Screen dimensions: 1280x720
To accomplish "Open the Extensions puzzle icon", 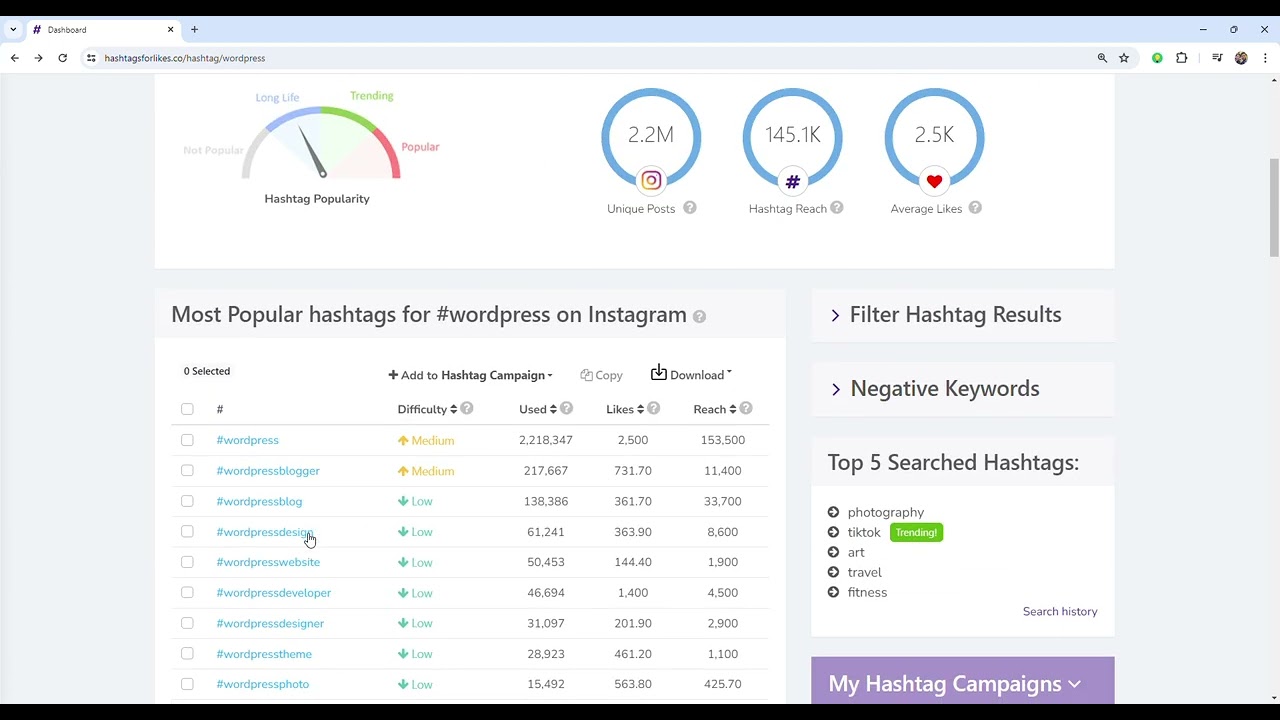I will (x=1181, y=58).
